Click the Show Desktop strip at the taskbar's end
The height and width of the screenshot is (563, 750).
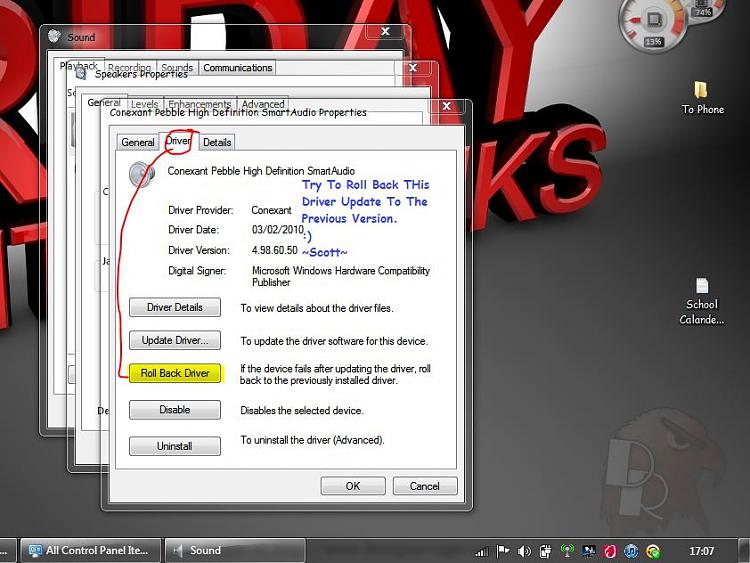tap(744, 551)
